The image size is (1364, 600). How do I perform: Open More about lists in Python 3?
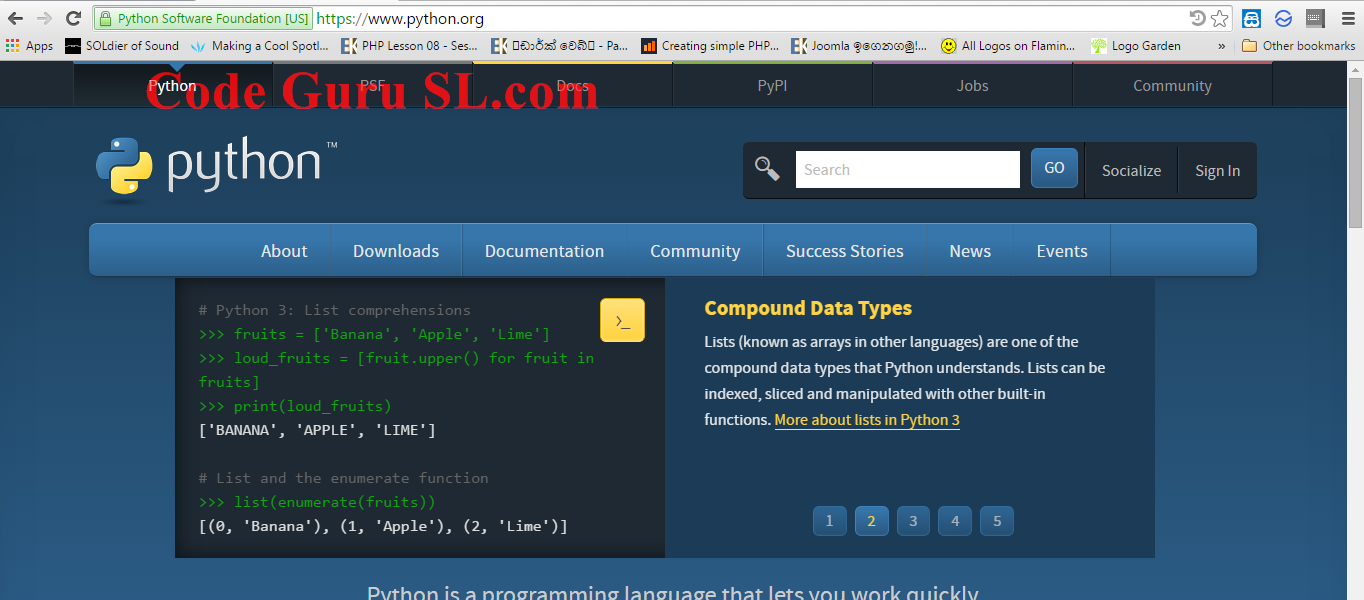pyautogui.click(x=866, y=419)
